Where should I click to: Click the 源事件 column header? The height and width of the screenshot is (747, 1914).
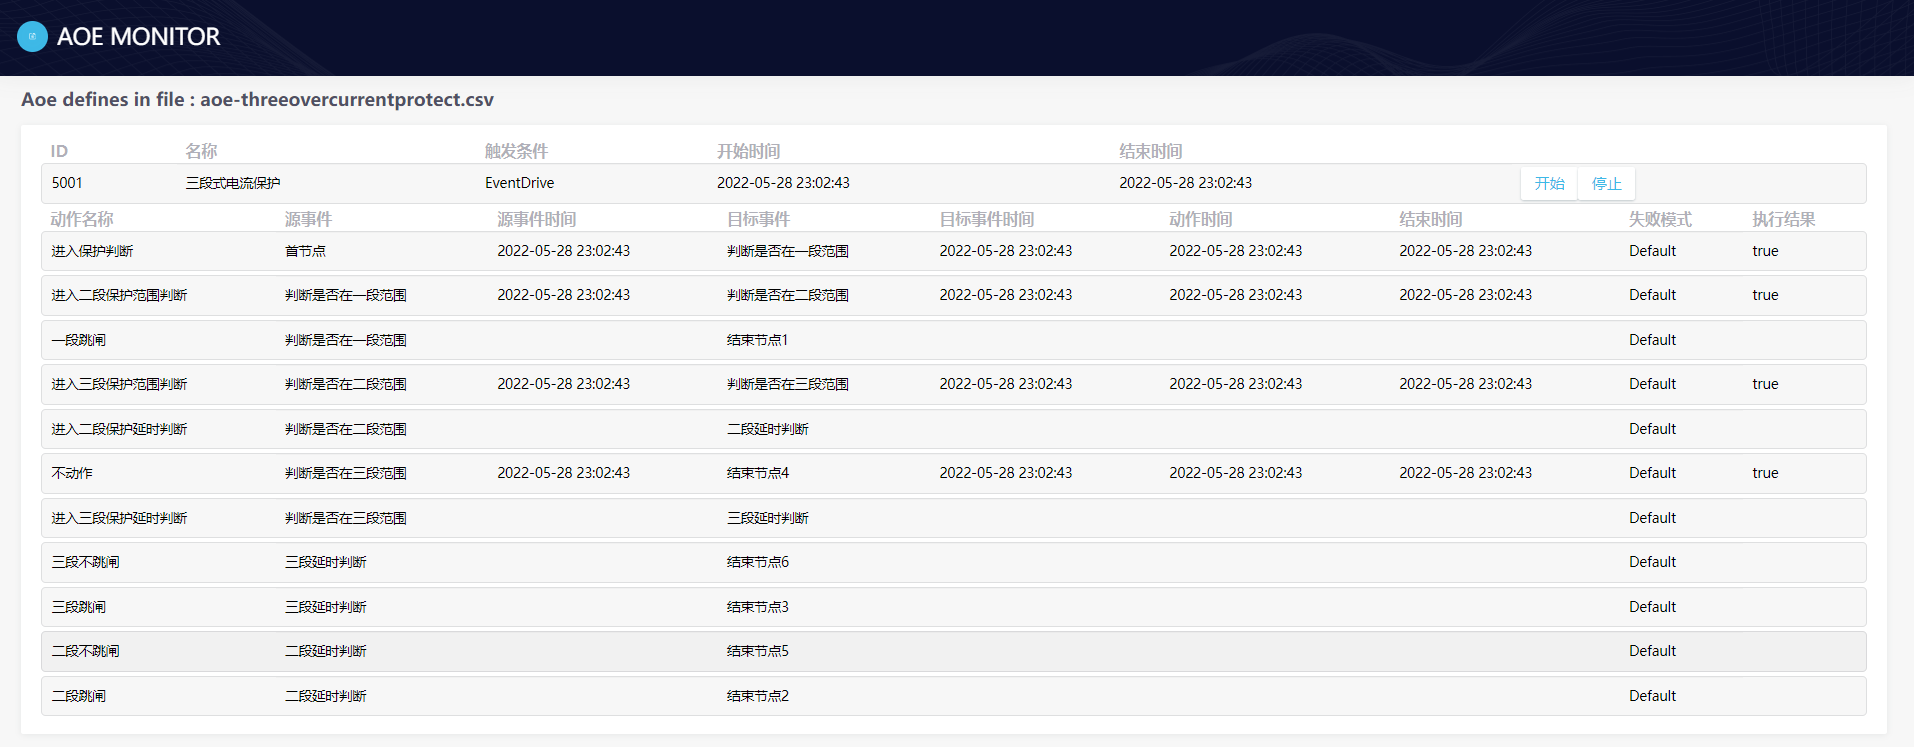[308, 219]
